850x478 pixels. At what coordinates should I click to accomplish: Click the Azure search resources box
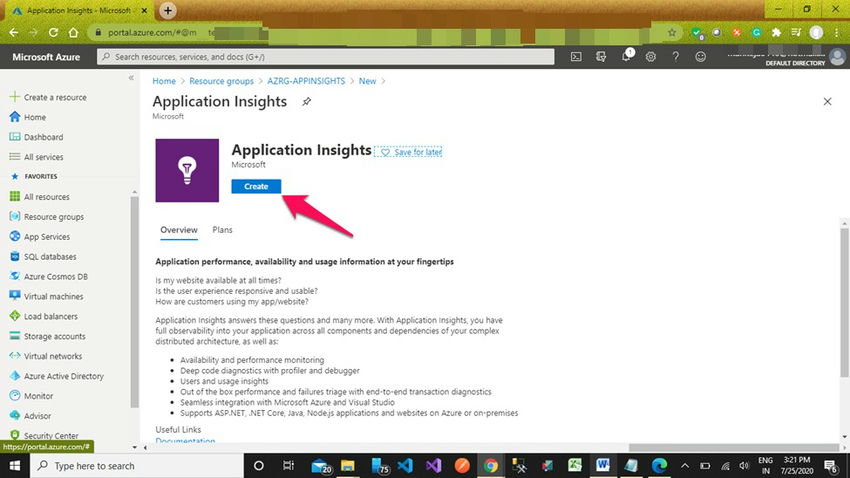326,57
